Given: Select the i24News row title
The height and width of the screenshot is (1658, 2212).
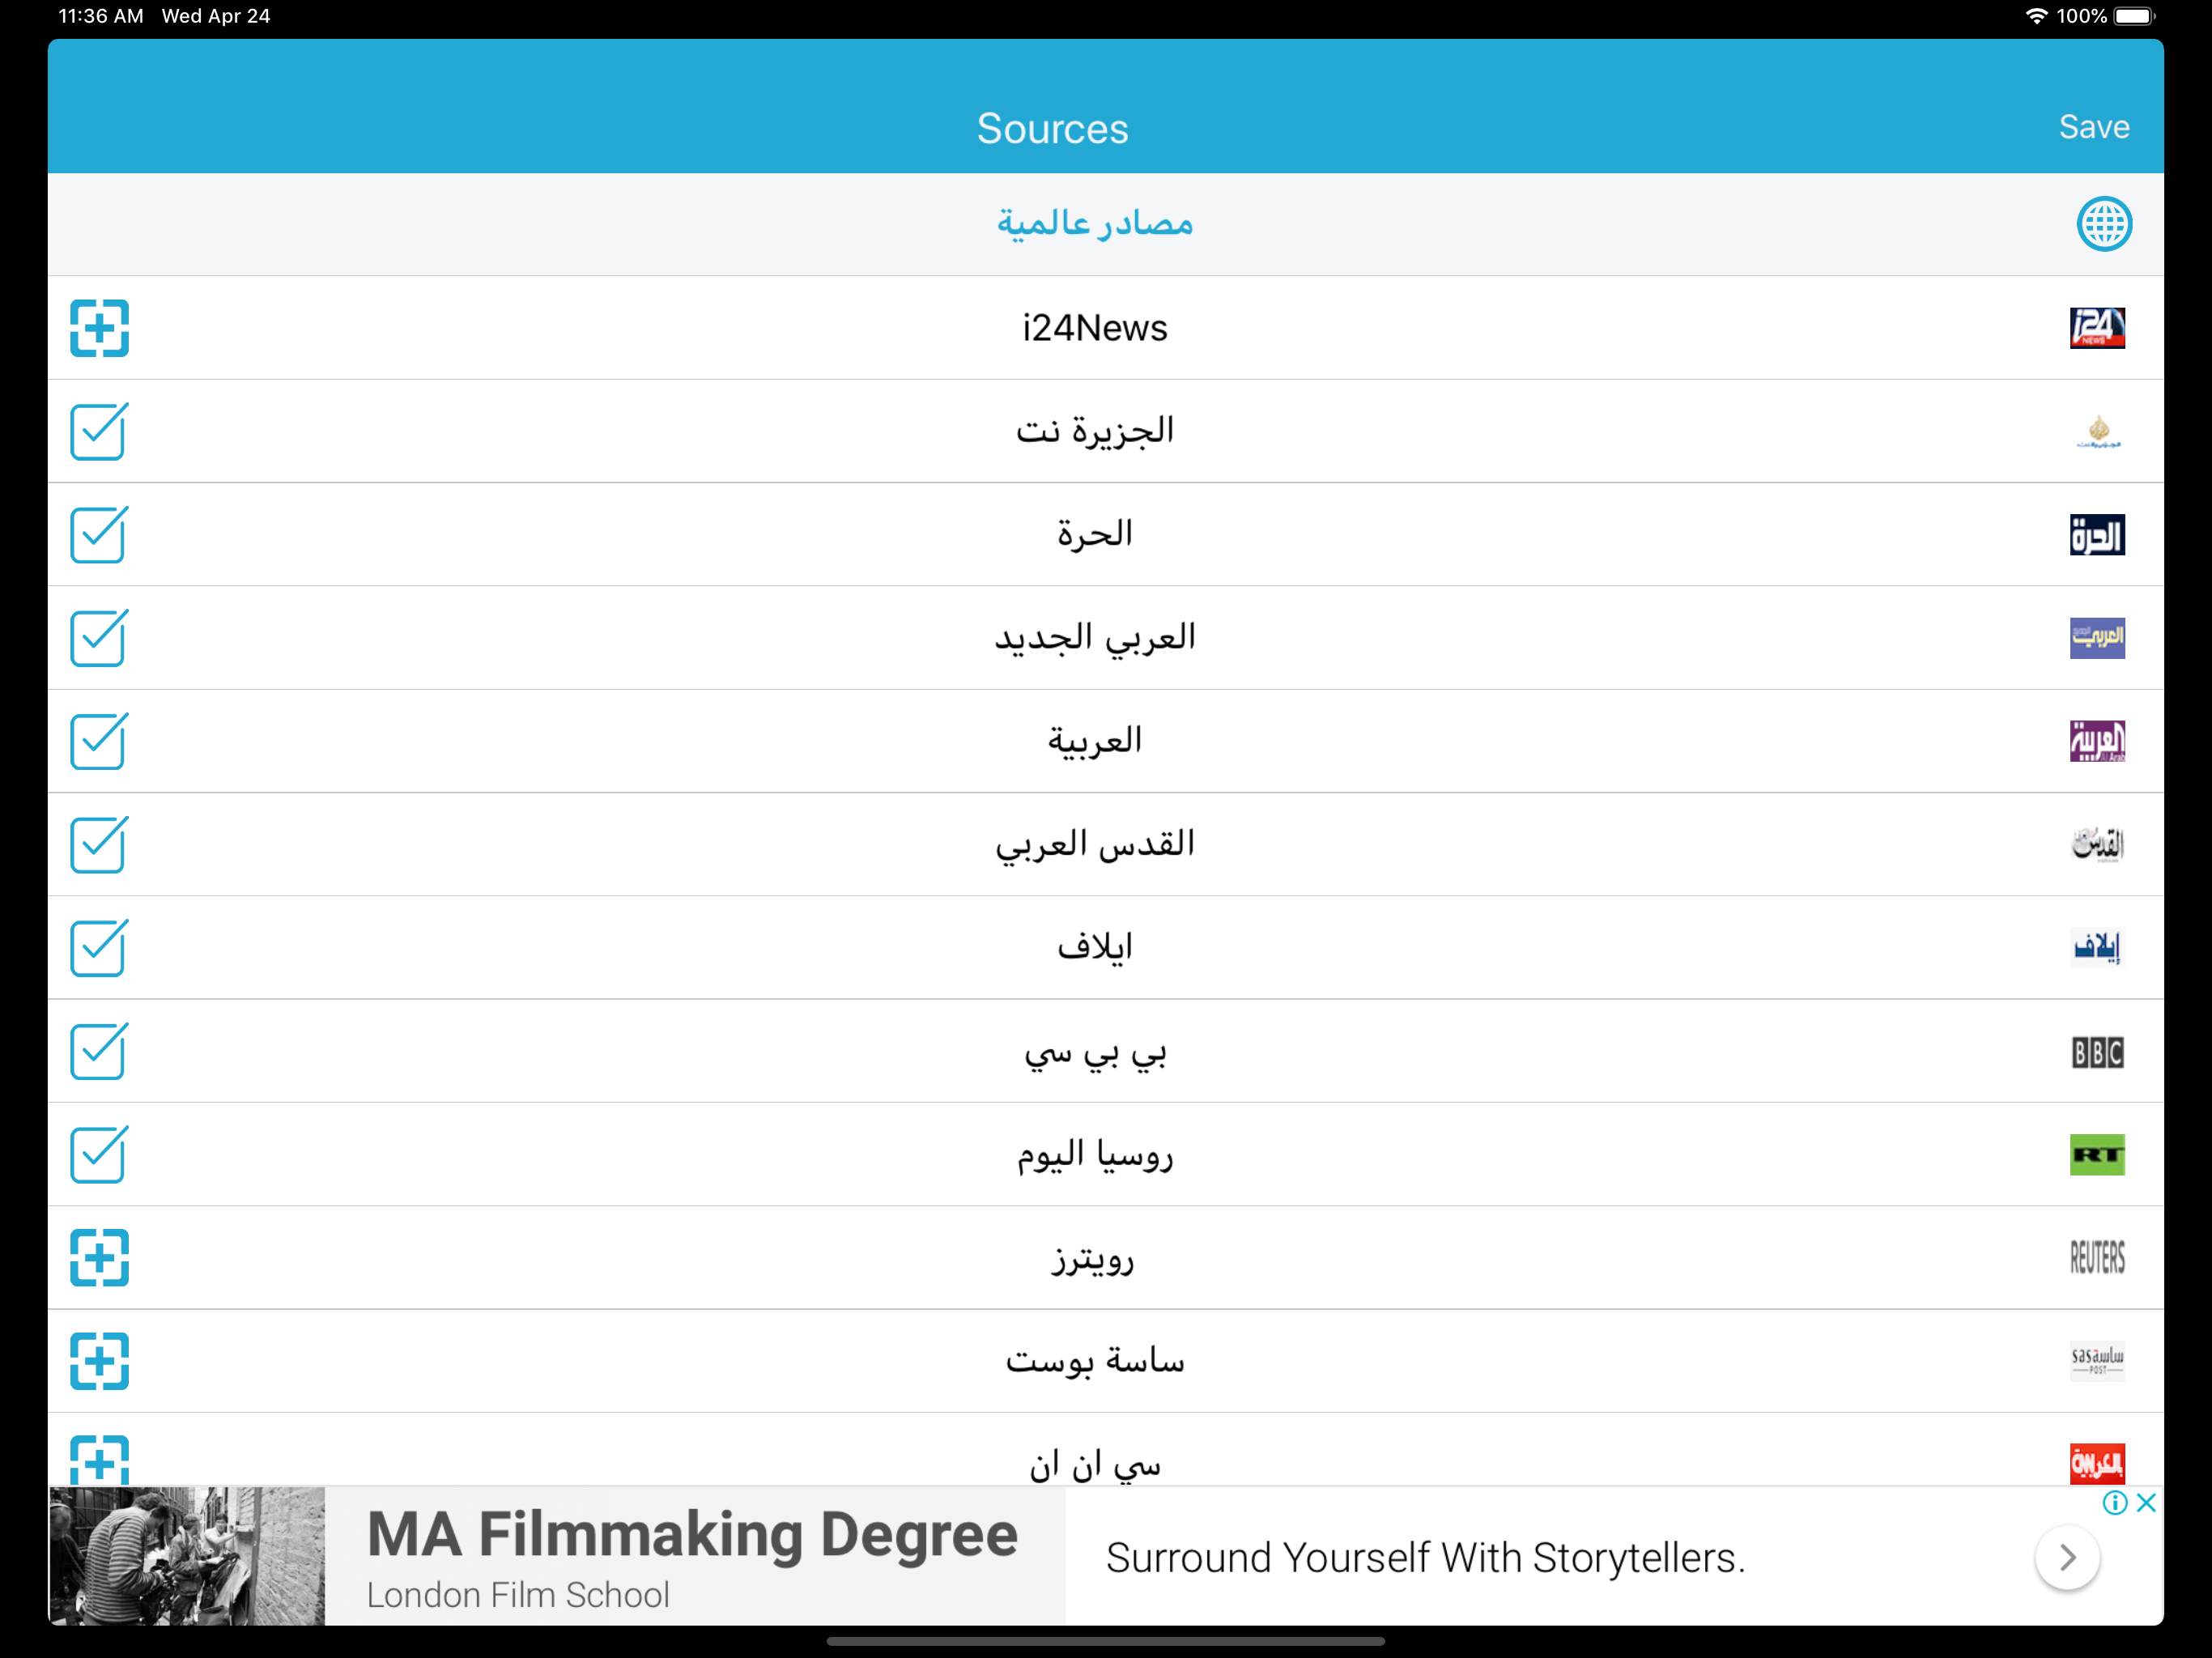Looking at the screenshot, I should pyautogui.click(x=1094, y=328).
